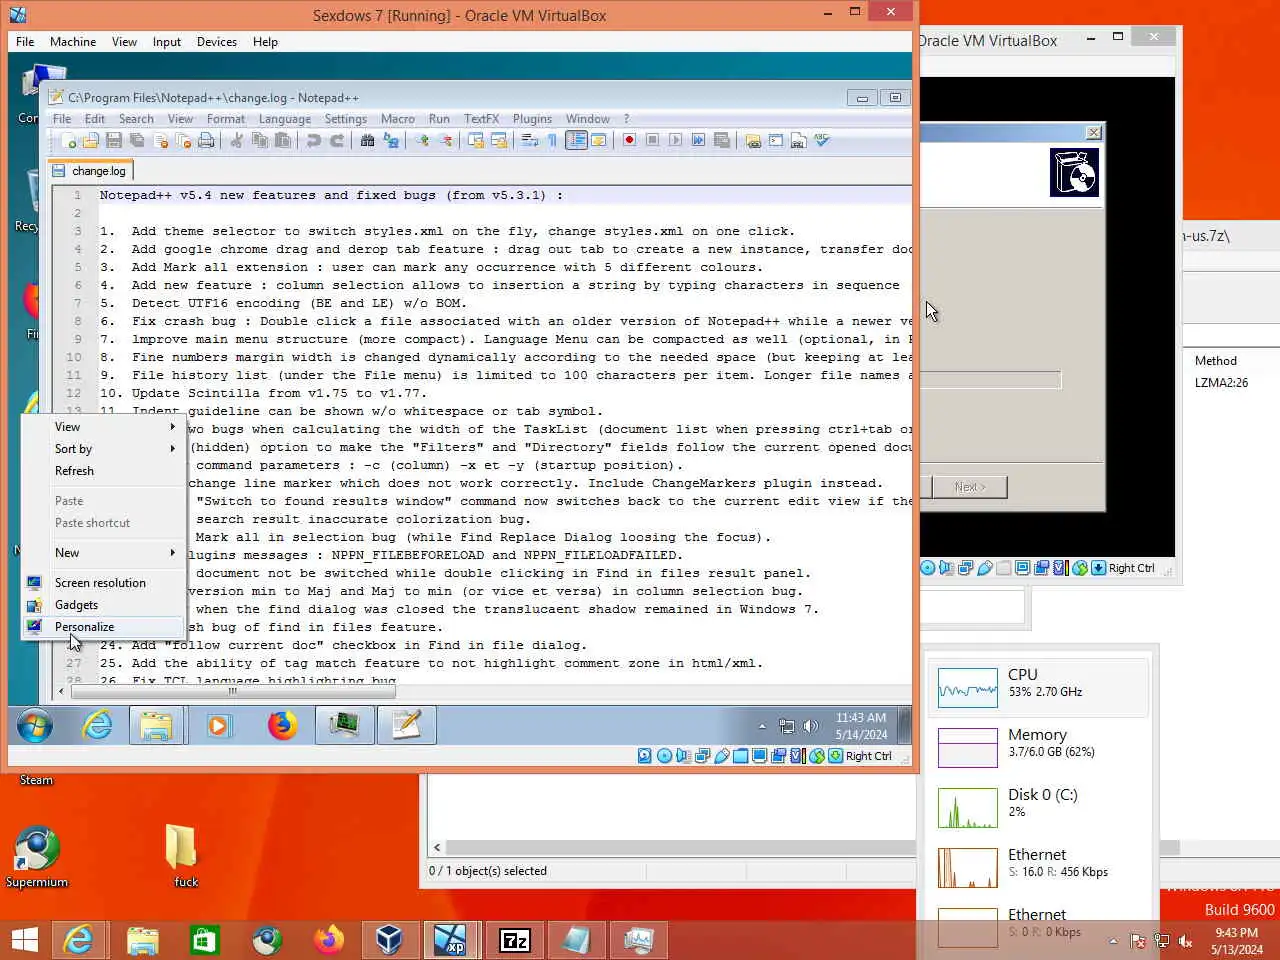
Task: Click the Supermium desktop shortcut
Action: [x=37, y=858]
